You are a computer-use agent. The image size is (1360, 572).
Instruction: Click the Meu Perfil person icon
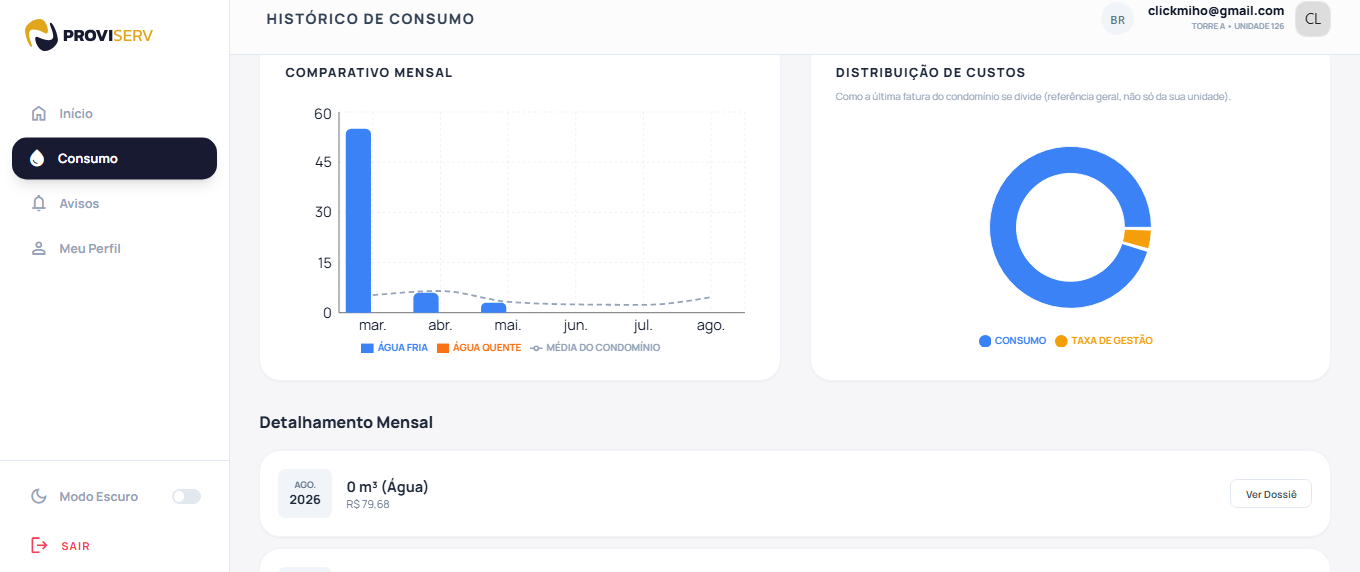pos(39,248)
